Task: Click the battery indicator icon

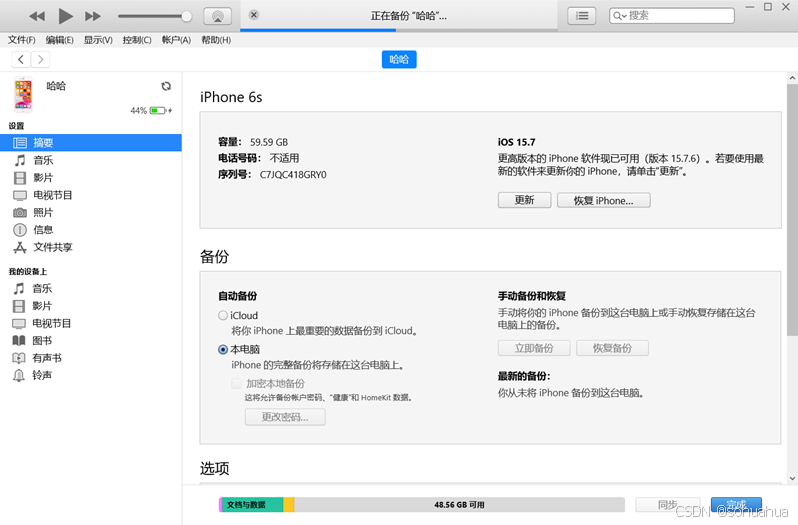Action: [160, 110]
